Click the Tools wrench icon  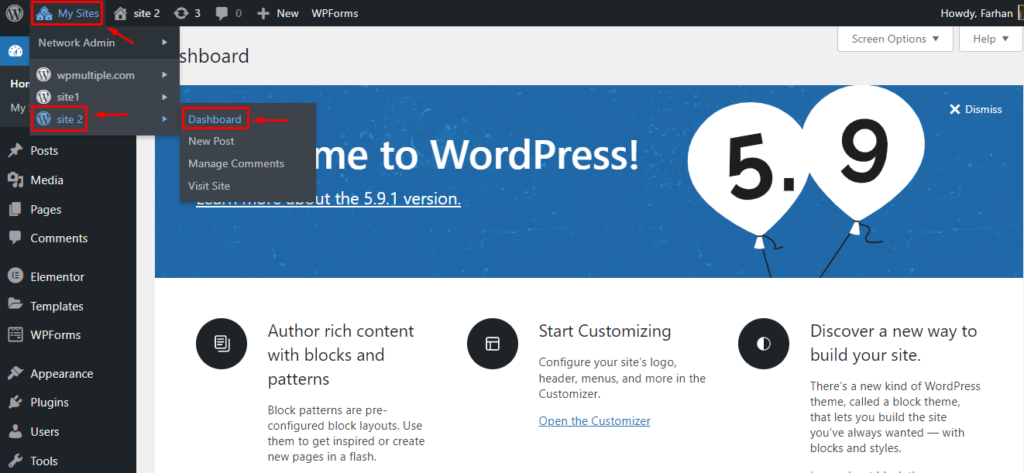coord(15,461)
